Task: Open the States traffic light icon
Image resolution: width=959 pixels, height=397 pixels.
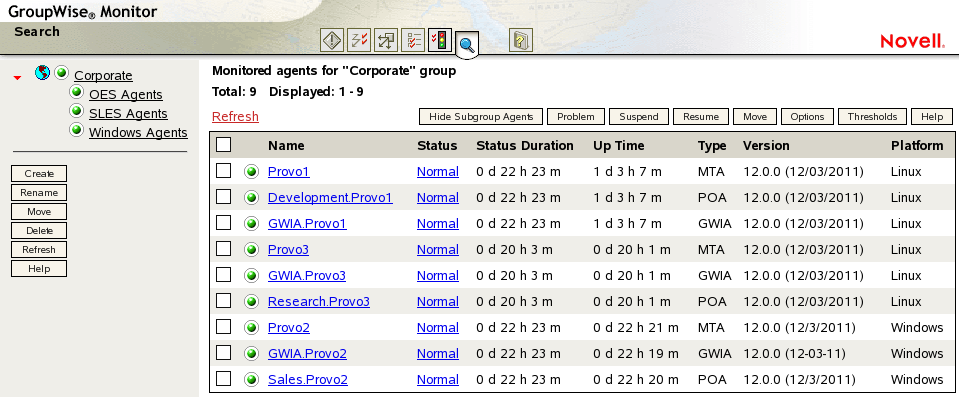Action: pyautogui.click(x=440, y=41)
